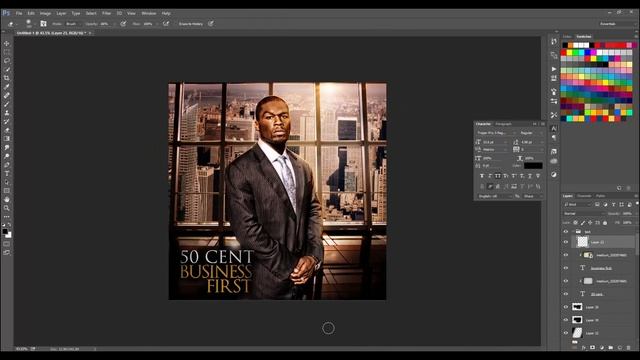
Task: Select the Pen tool
Action: click(x=7, y=165)
